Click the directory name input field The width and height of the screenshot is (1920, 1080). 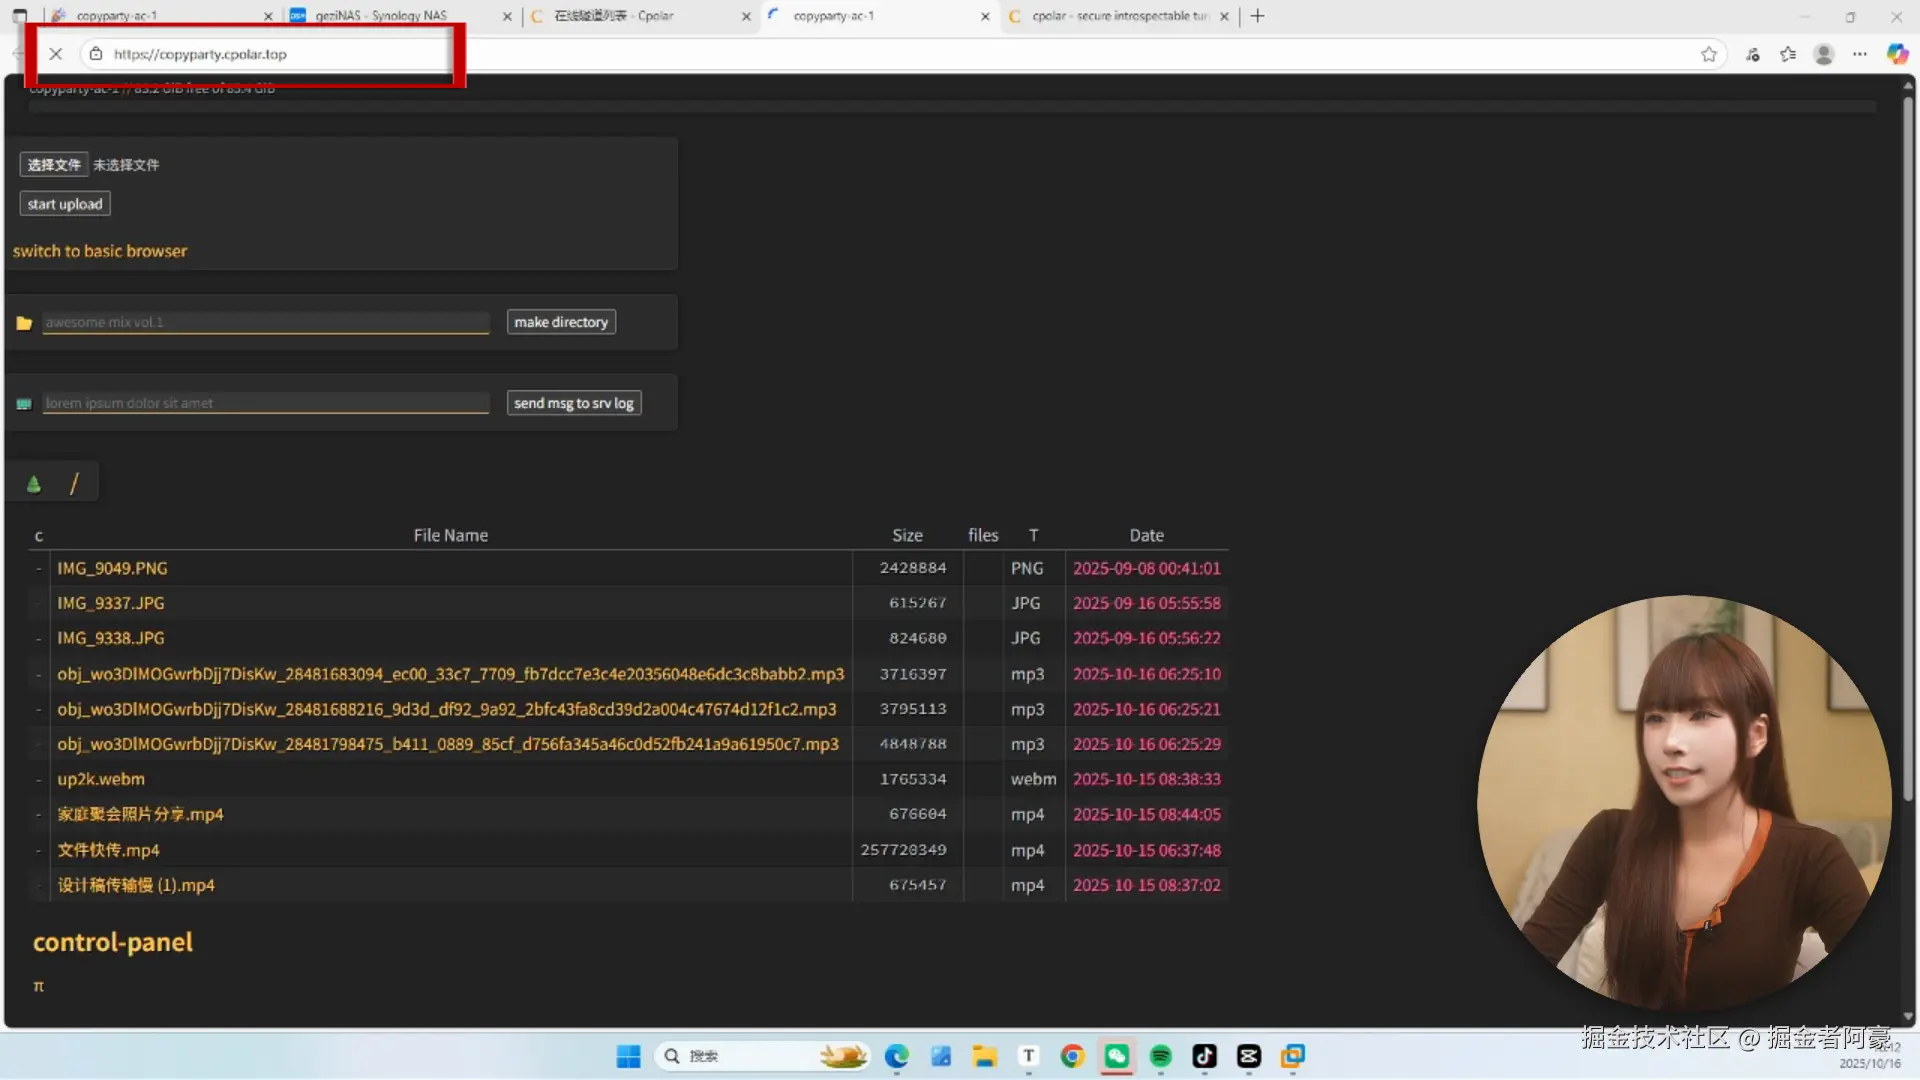[x=266, y=322]
